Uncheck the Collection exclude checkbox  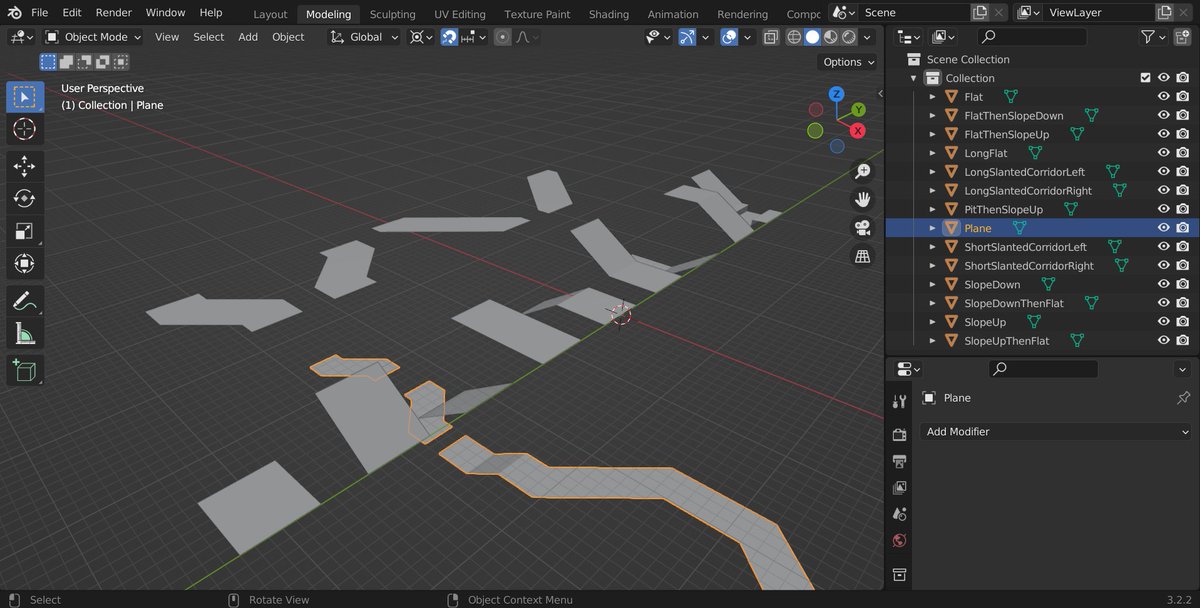1146,78
